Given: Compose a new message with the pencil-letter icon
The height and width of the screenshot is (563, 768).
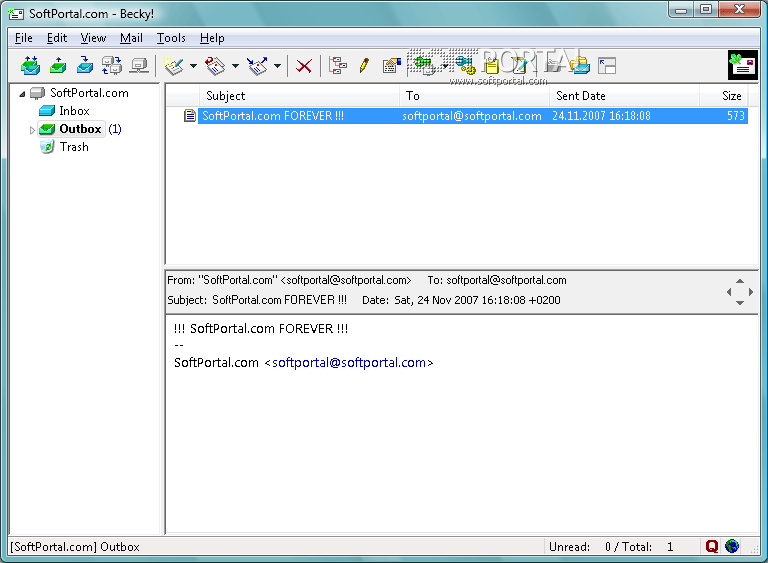Looking at the screenshot, I should tap(174, 66).
